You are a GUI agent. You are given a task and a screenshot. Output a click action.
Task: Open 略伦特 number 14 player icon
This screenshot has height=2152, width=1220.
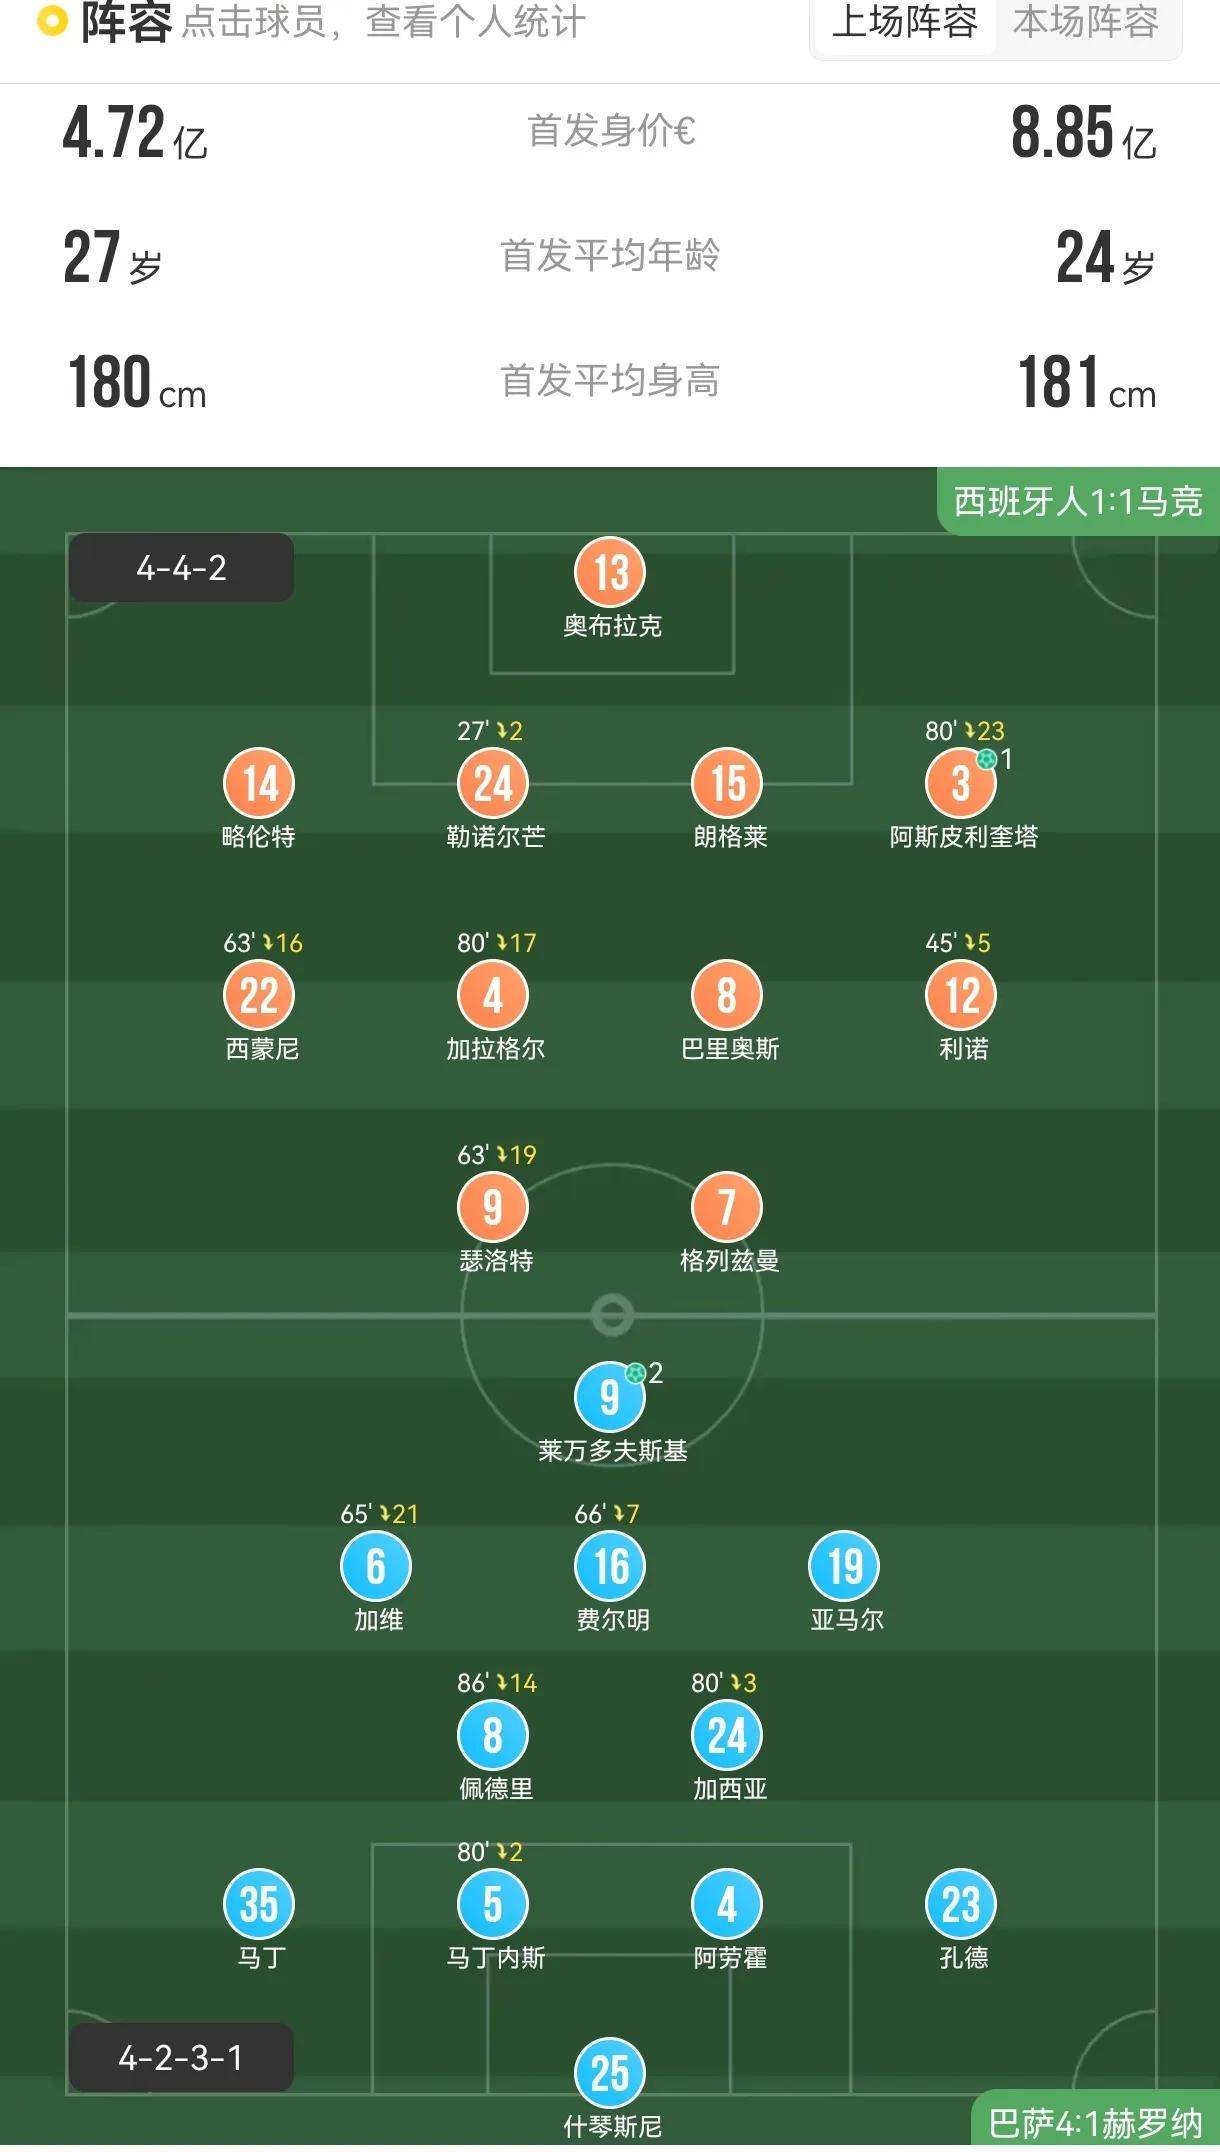tap(259, 784)
